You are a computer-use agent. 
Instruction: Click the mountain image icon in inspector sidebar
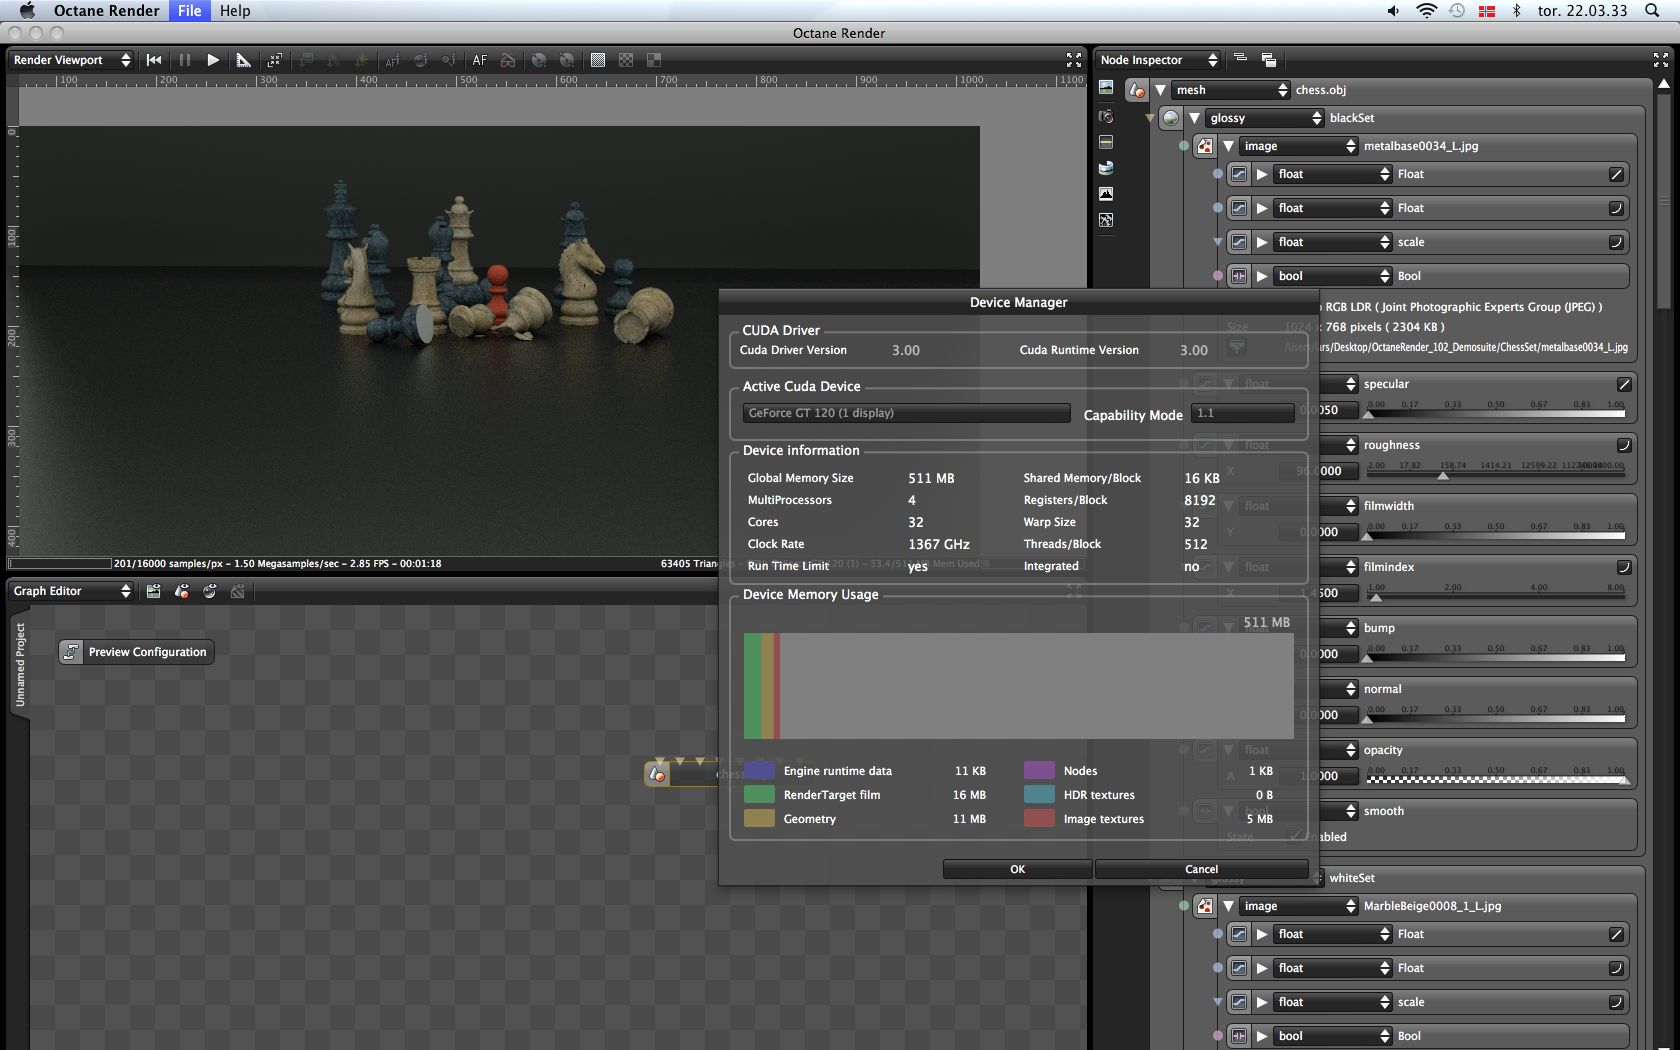point(1106,194)
